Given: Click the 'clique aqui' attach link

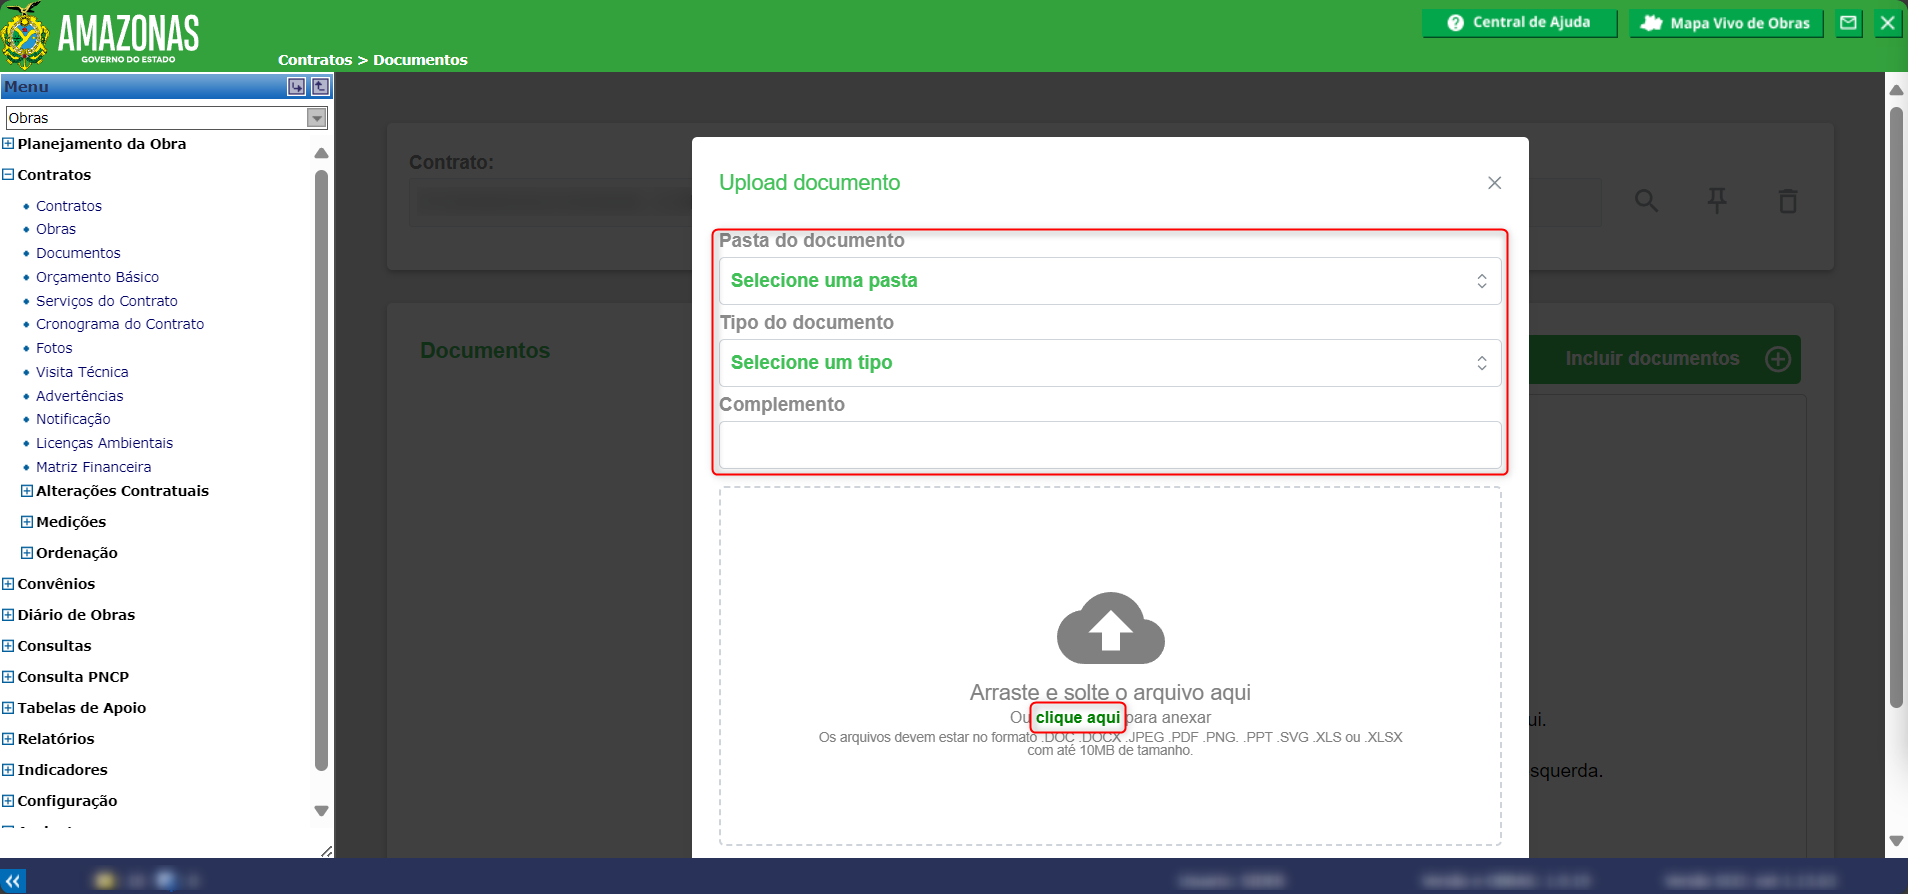Looking at the screenshot, I should [1078, 717].
